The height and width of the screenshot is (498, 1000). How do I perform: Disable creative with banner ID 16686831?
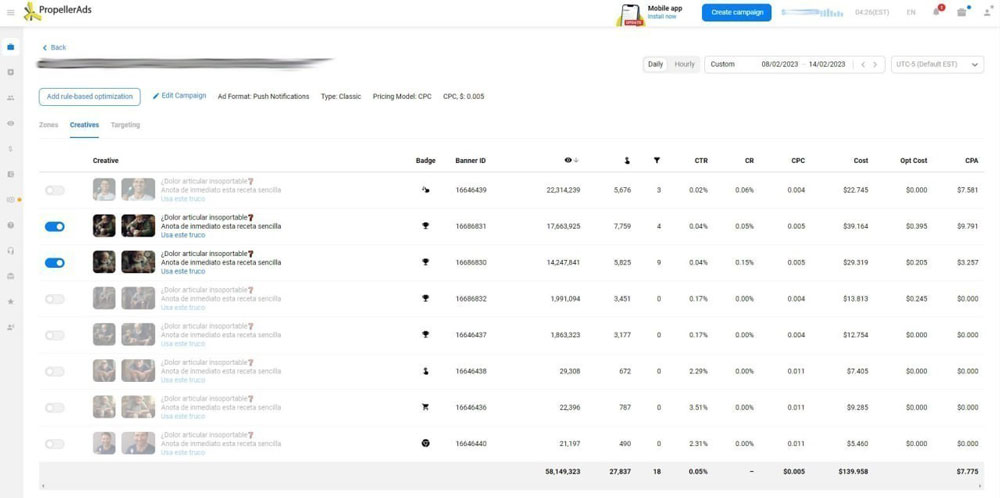tap(55, 227)
